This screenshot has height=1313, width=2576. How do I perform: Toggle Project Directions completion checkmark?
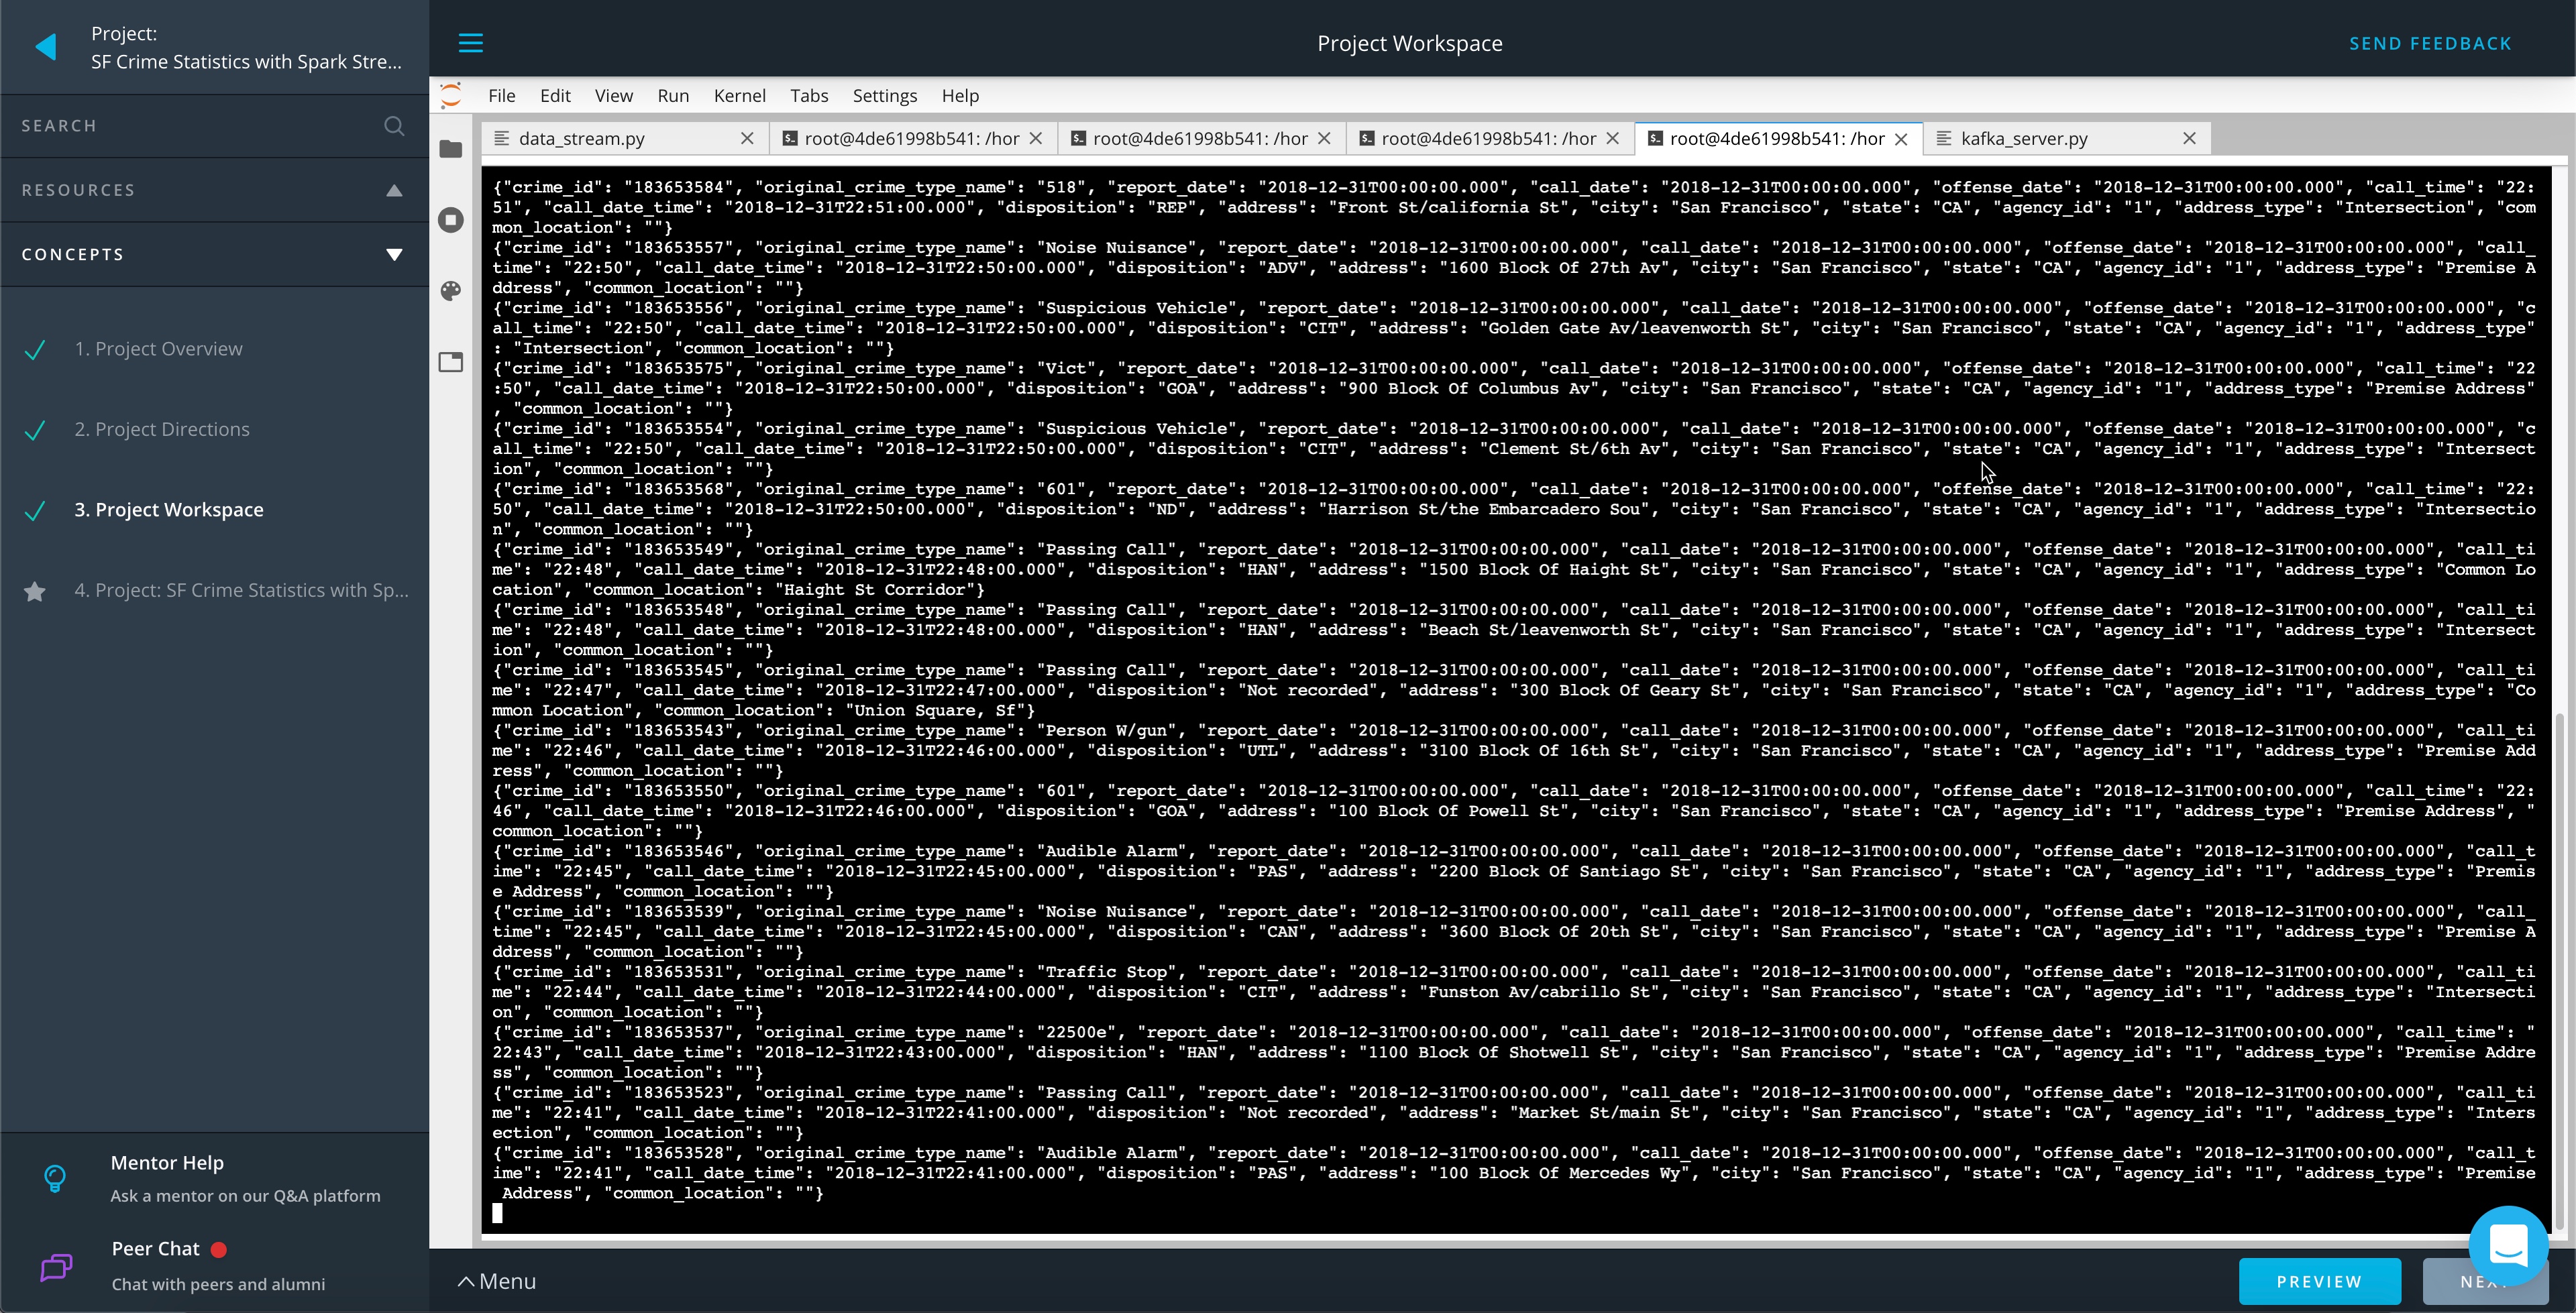(x=37, y=429)
